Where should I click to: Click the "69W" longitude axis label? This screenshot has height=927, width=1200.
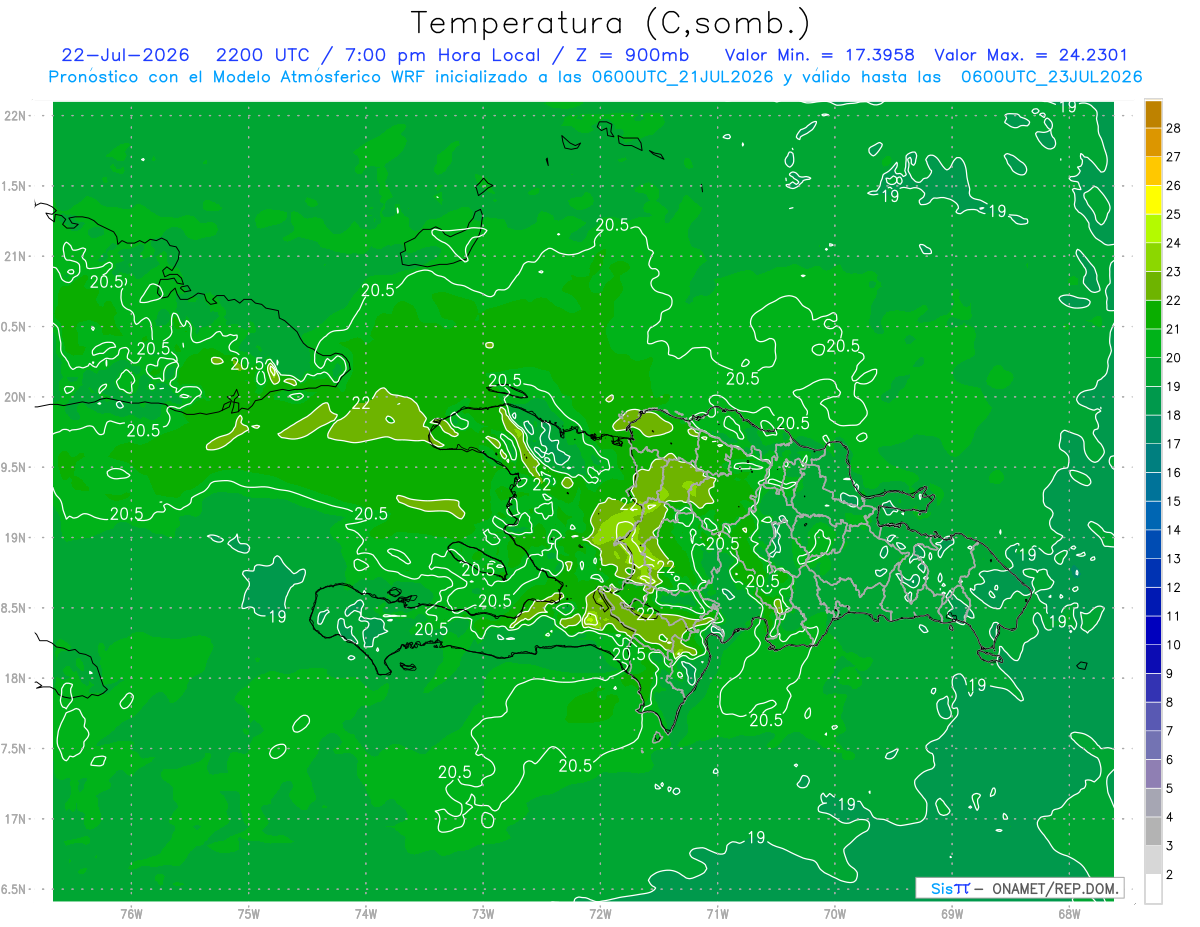point(952,913)
